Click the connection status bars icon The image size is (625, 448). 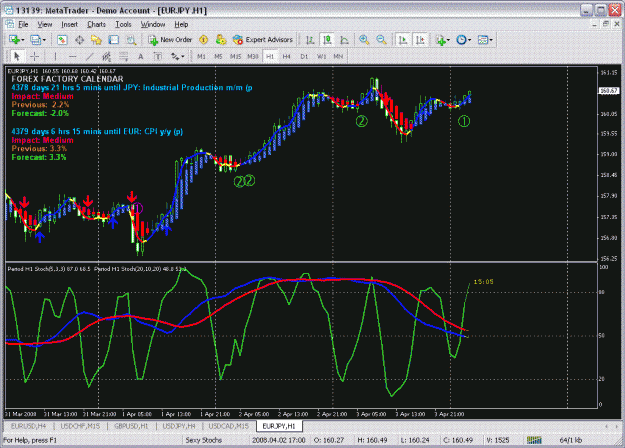pyautogui.click(x=534, y=440)
